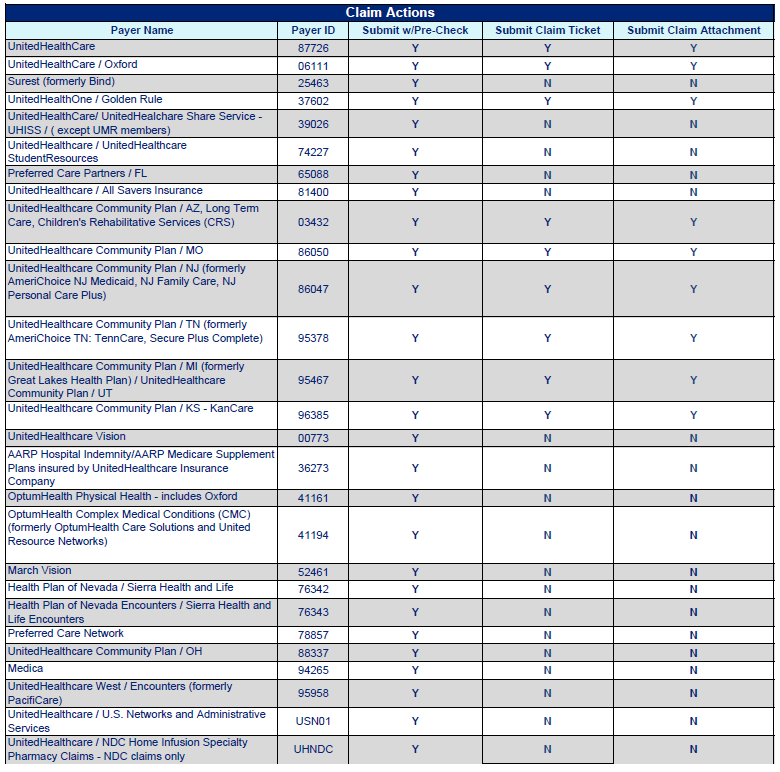The image size is (780, 772).
Task: Click the Claim Actions table title
Action: pos(390,12)
